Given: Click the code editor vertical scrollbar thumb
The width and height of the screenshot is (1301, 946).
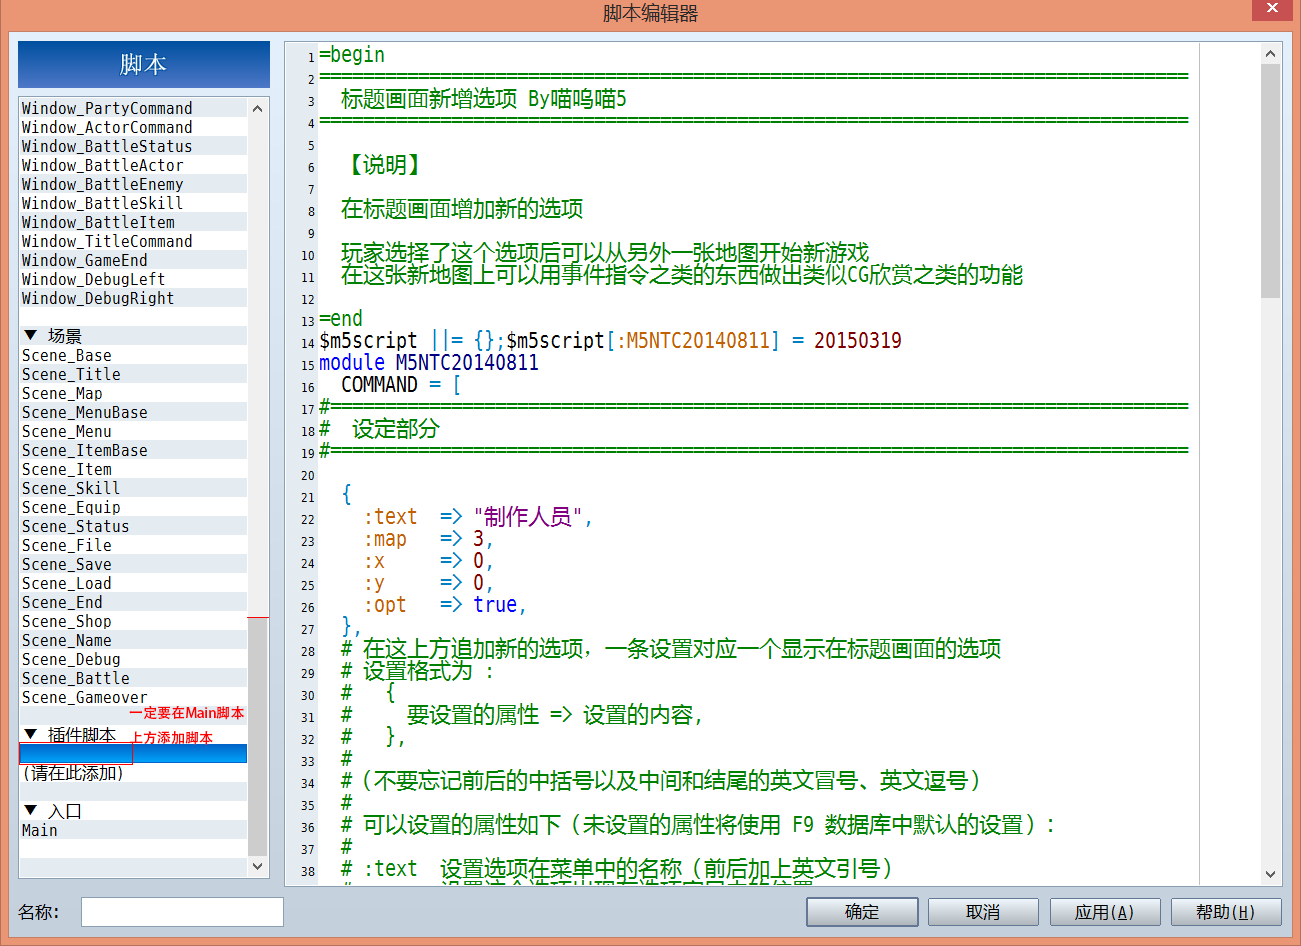Looking at the screenshot, I should [1271, 181].
